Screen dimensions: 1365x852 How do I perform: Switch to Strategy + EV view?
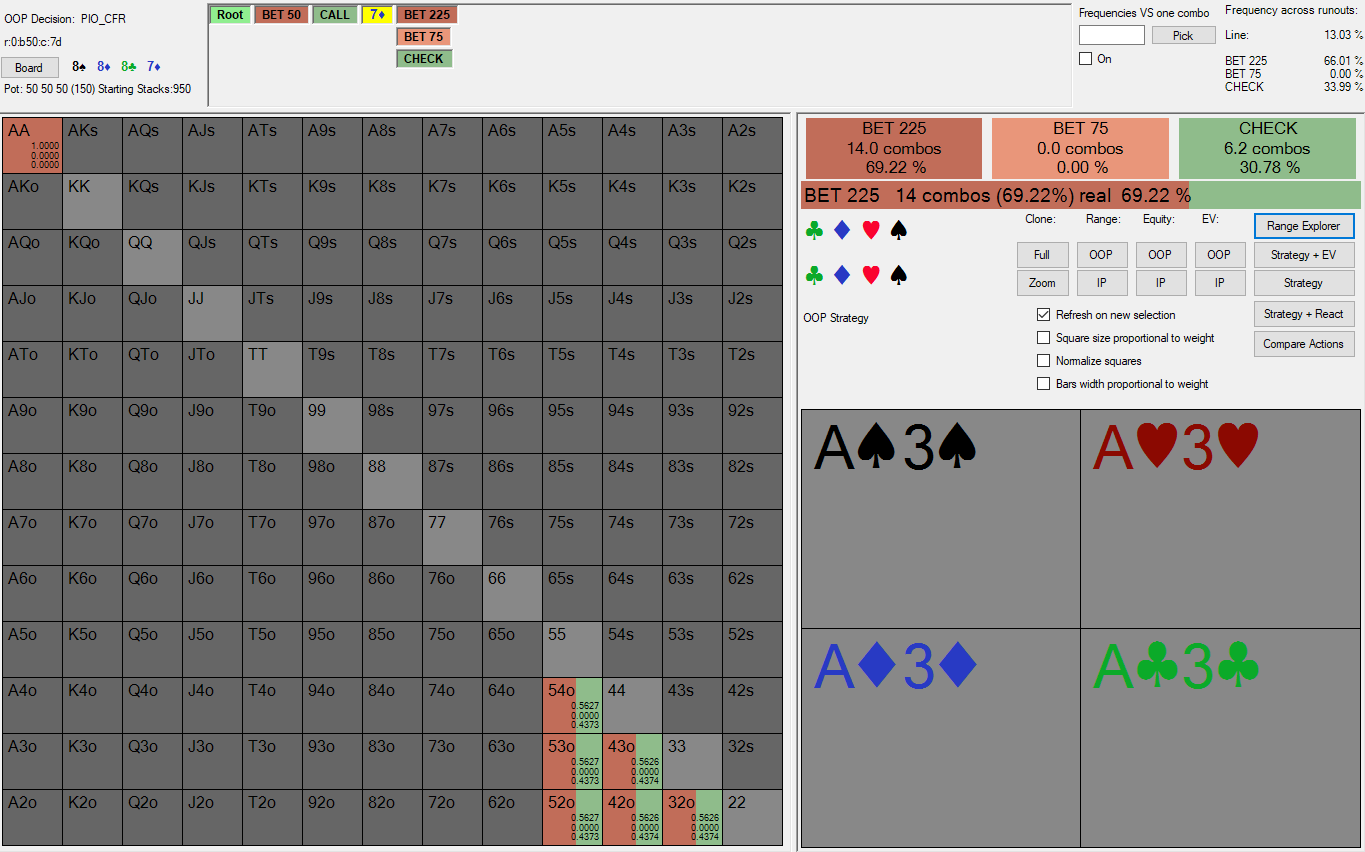(x=1304, y=255)
